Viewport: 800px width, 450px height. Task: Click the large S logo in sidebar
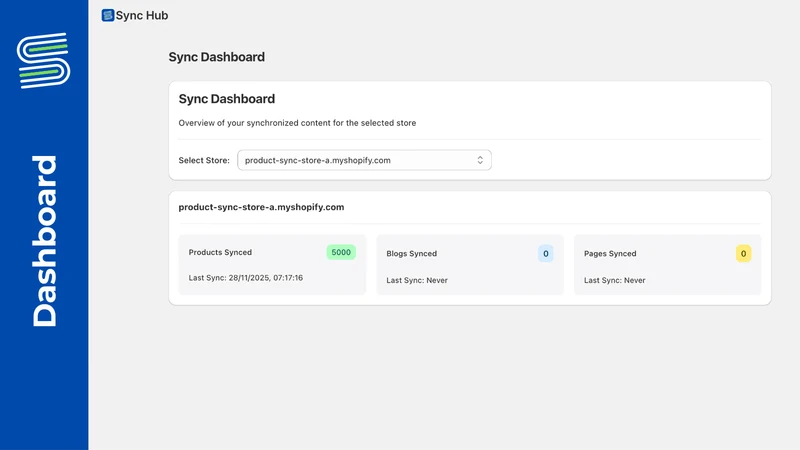point(43,60)
